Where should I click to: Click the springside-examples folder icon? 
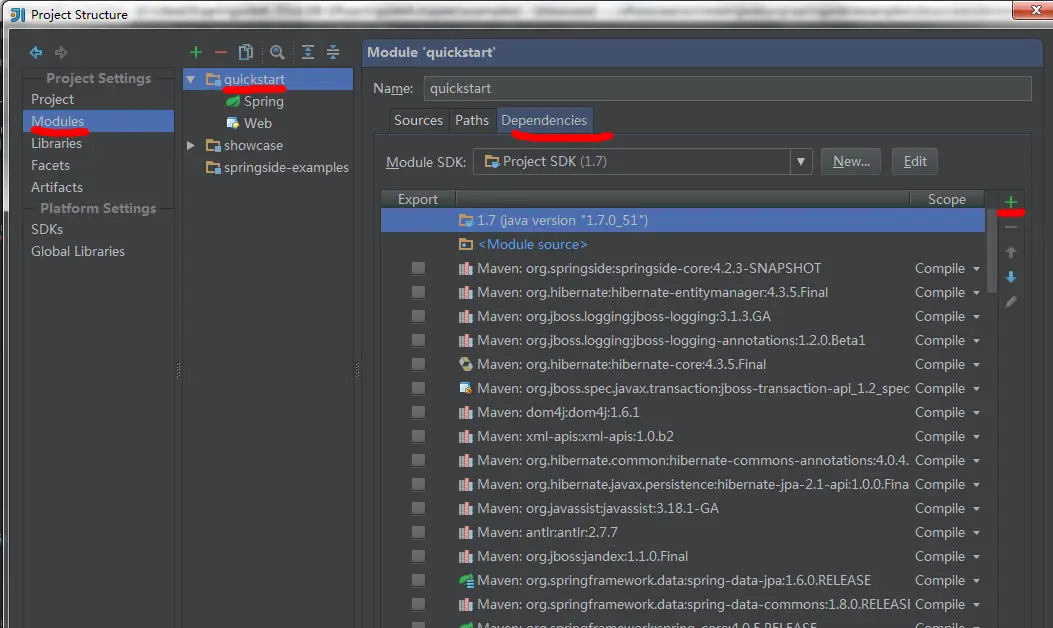point(213,167)
